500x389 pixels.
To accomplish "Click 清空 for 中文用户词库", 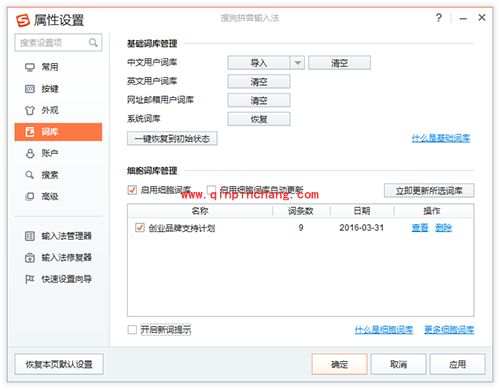I will (339, 63).
